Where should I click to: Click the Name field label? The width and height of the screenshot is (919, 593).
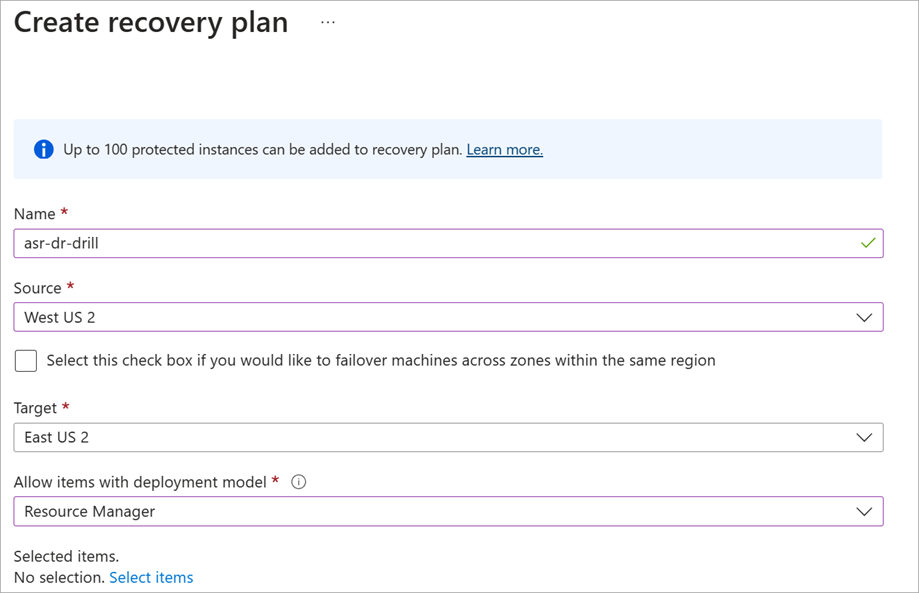[x=35, y=214]
